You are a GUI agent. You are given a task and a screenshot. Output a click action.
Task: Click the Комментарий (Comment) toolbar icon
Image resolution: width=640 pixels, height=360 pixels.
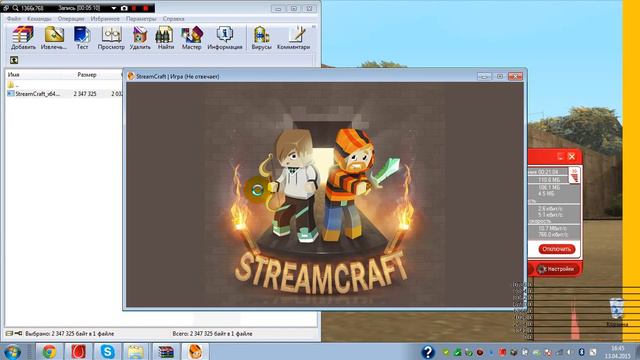(293, 38)
